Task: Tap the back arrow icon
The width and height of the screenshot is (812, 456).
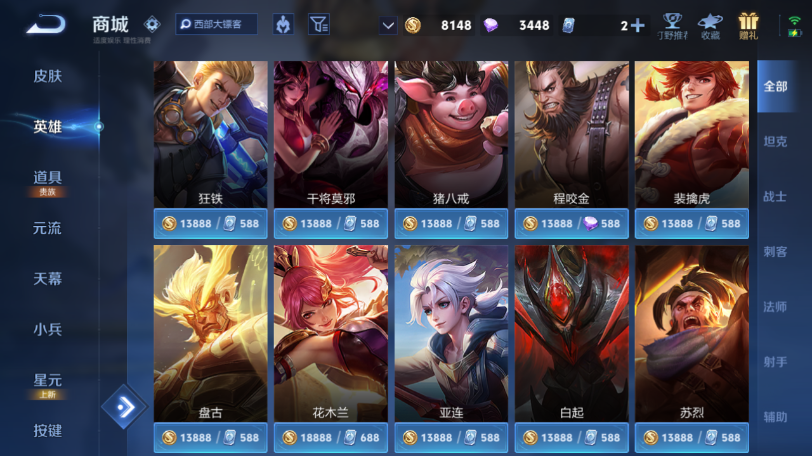Action: 46,24
